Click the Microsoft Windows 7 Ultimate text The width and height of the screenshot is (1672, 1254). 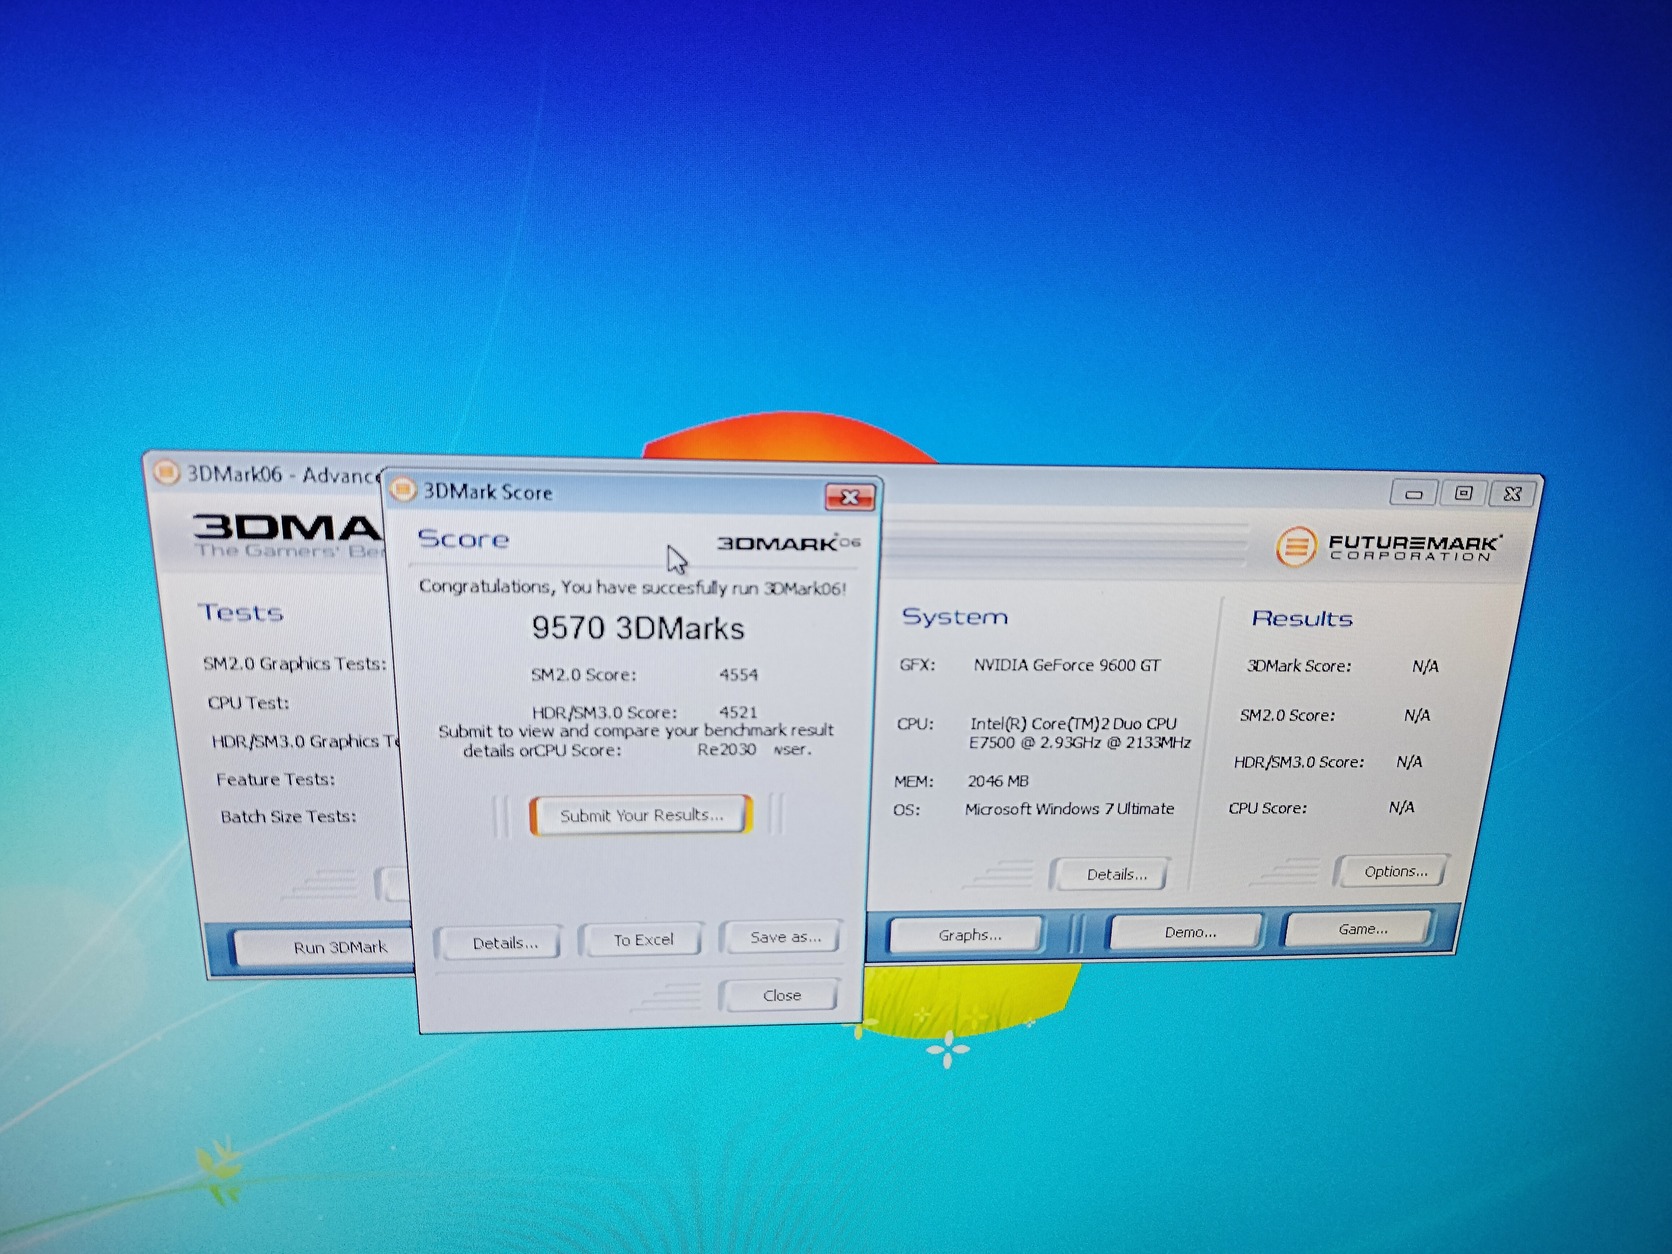click(x=1069, y=808)
